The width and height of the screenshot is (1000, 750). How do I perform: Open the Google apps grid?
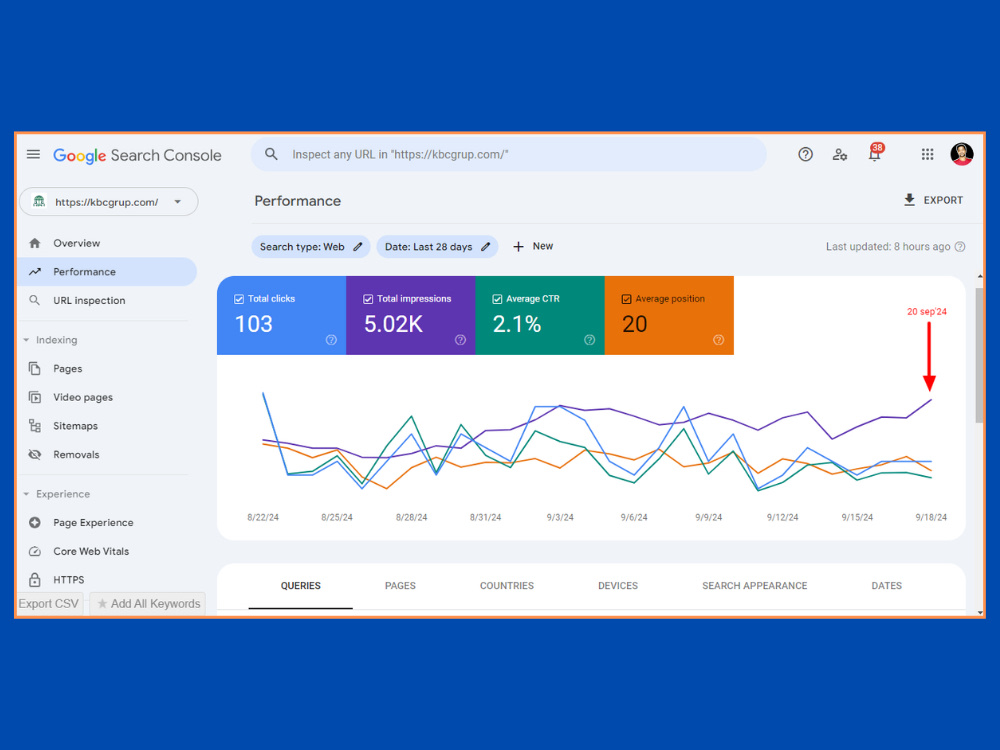[x=927, y=154]
